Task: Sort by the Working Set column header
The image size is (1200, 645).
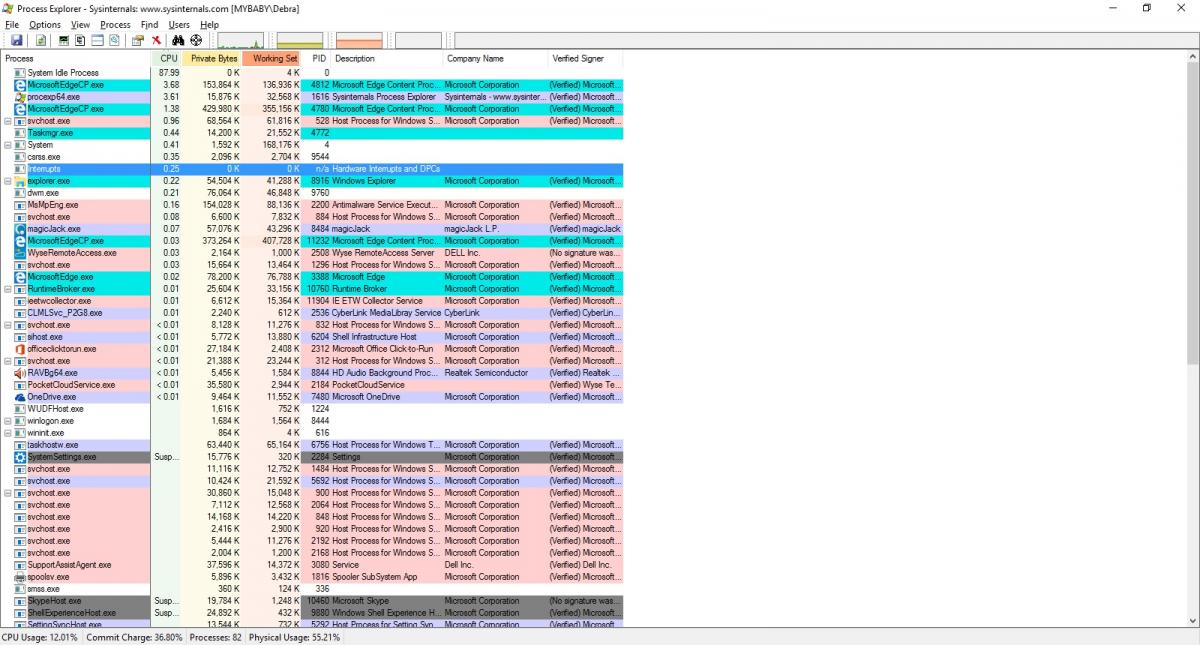Action: point(271,59)
